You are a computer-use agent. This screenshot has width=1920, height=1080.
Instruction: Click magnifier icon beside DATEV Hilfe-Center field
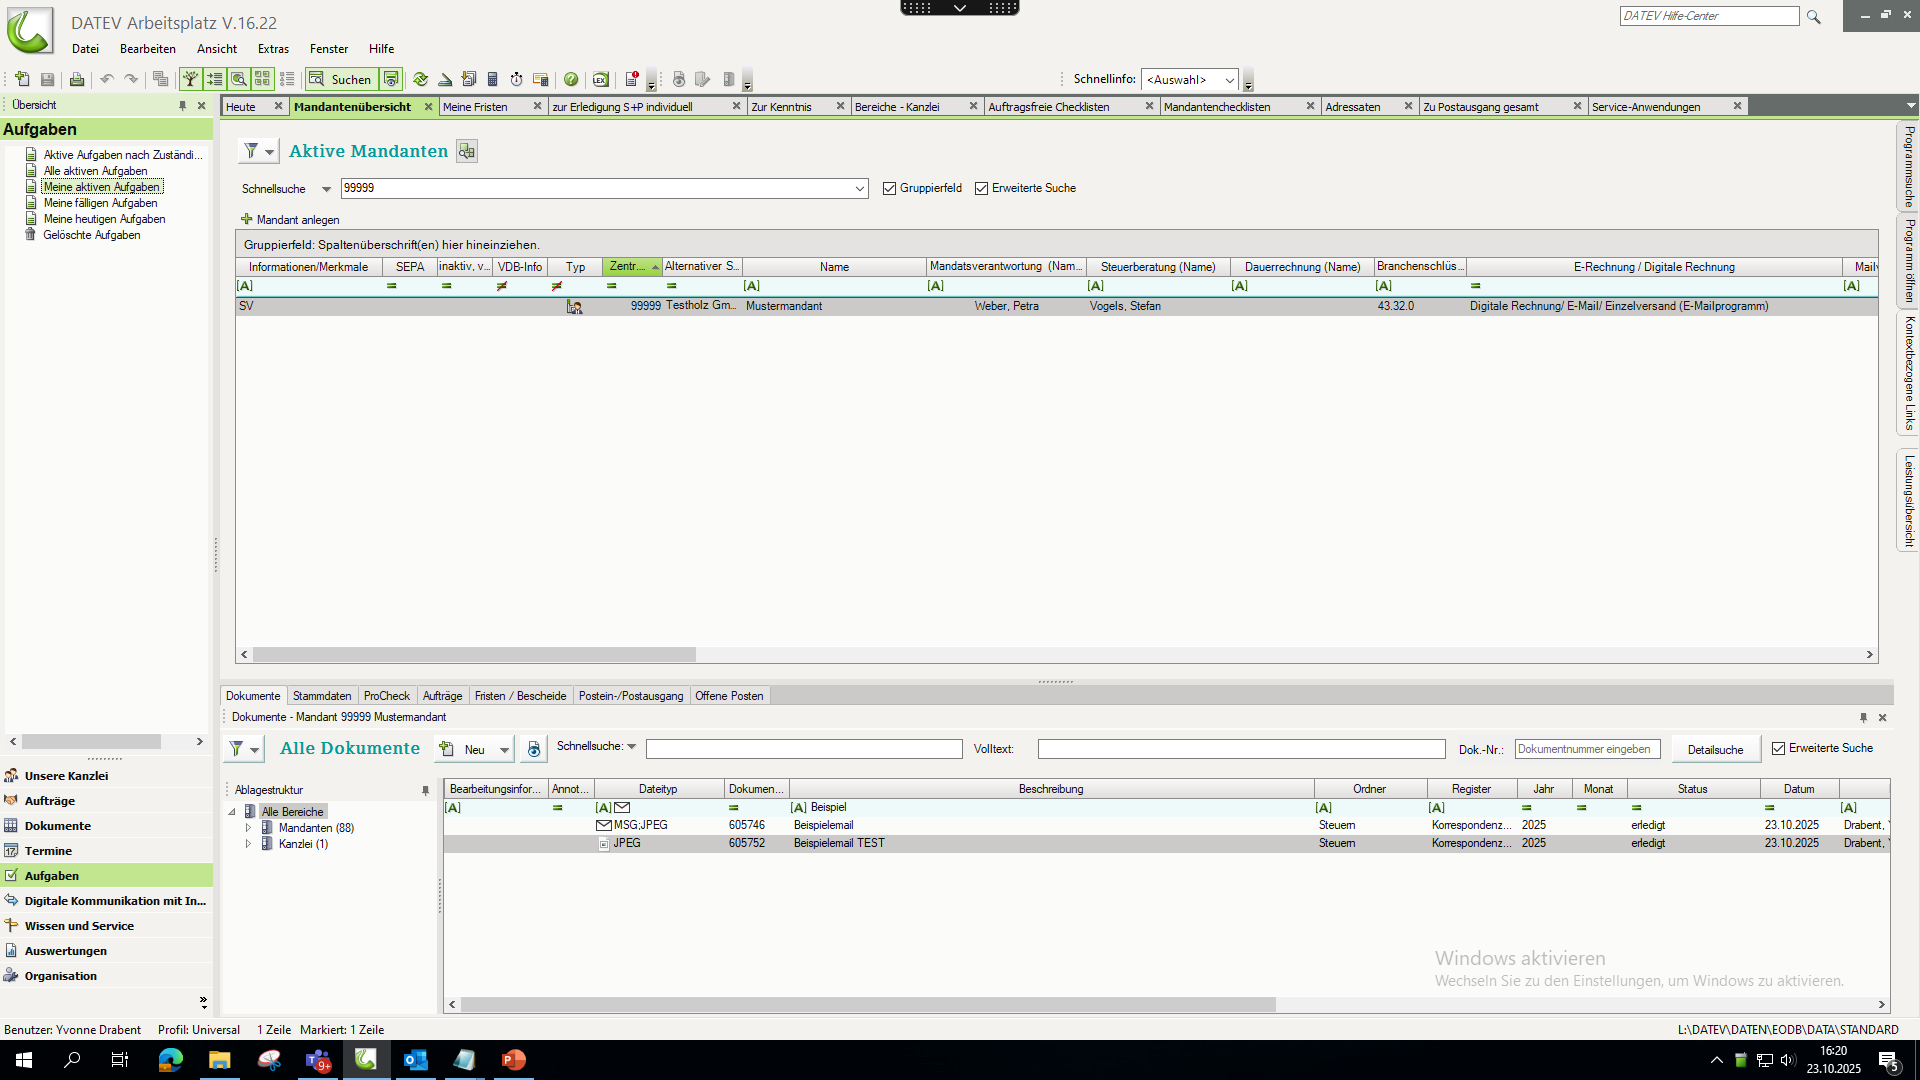(x=1813, y=16)
